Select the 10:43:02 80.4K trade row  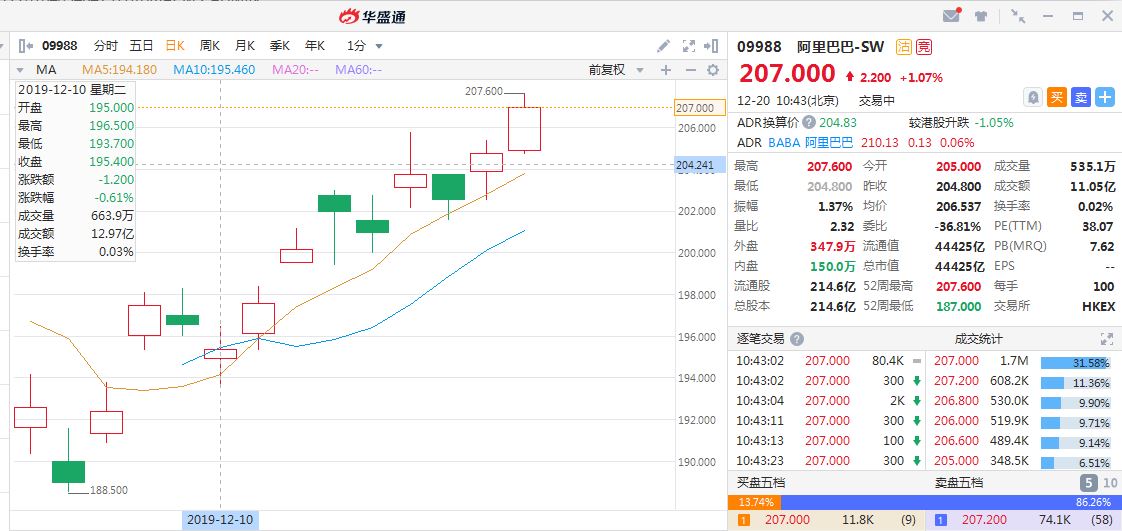click(828, 361)
